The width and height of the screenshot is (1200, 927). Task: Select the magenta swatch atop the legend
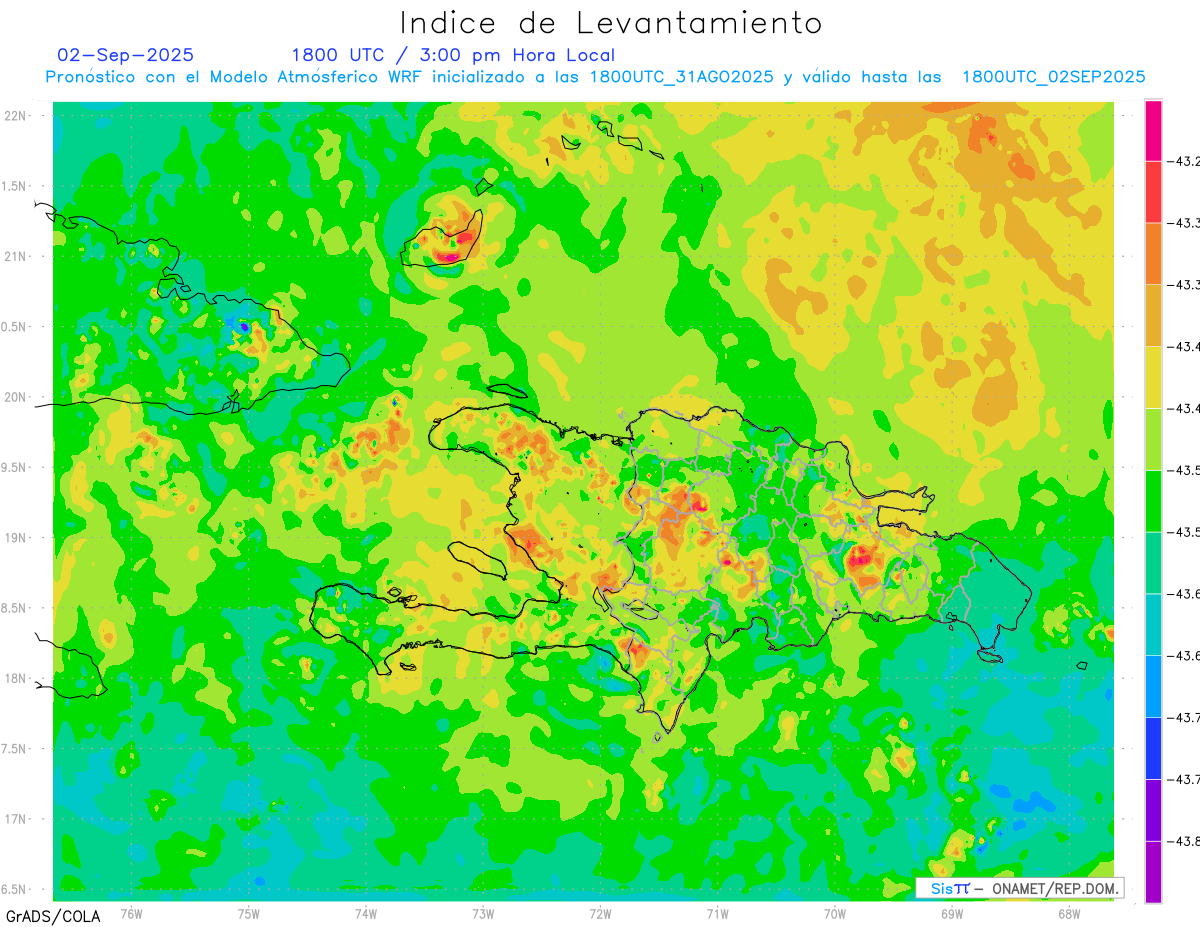point(1153,130)
